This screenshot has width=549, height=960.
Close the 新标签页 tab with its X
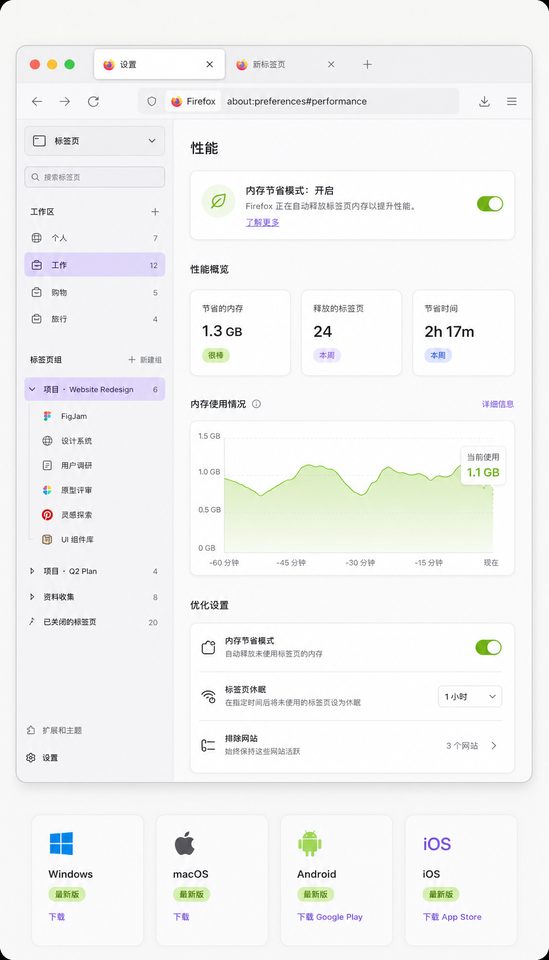pyautogui.click(x=331, y=64)
